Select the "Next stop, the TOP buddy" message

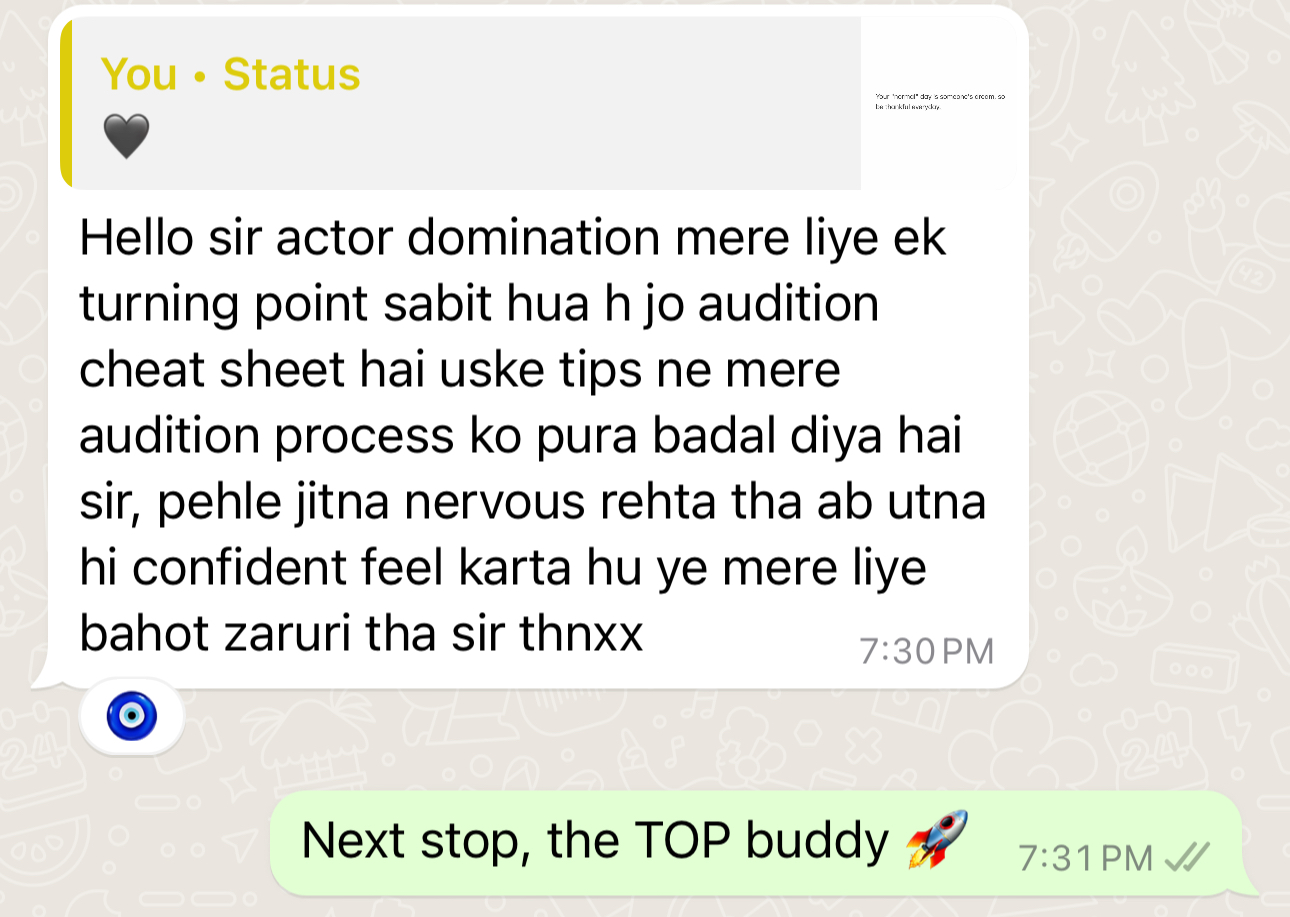pyautogui.click(x=595, y=841)
